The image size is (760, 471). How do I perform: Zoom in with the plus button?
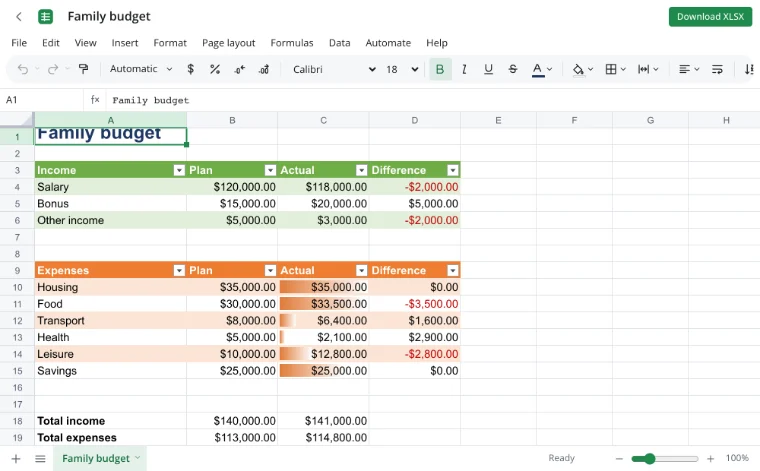pyautogui.click(x=711, y=458)
